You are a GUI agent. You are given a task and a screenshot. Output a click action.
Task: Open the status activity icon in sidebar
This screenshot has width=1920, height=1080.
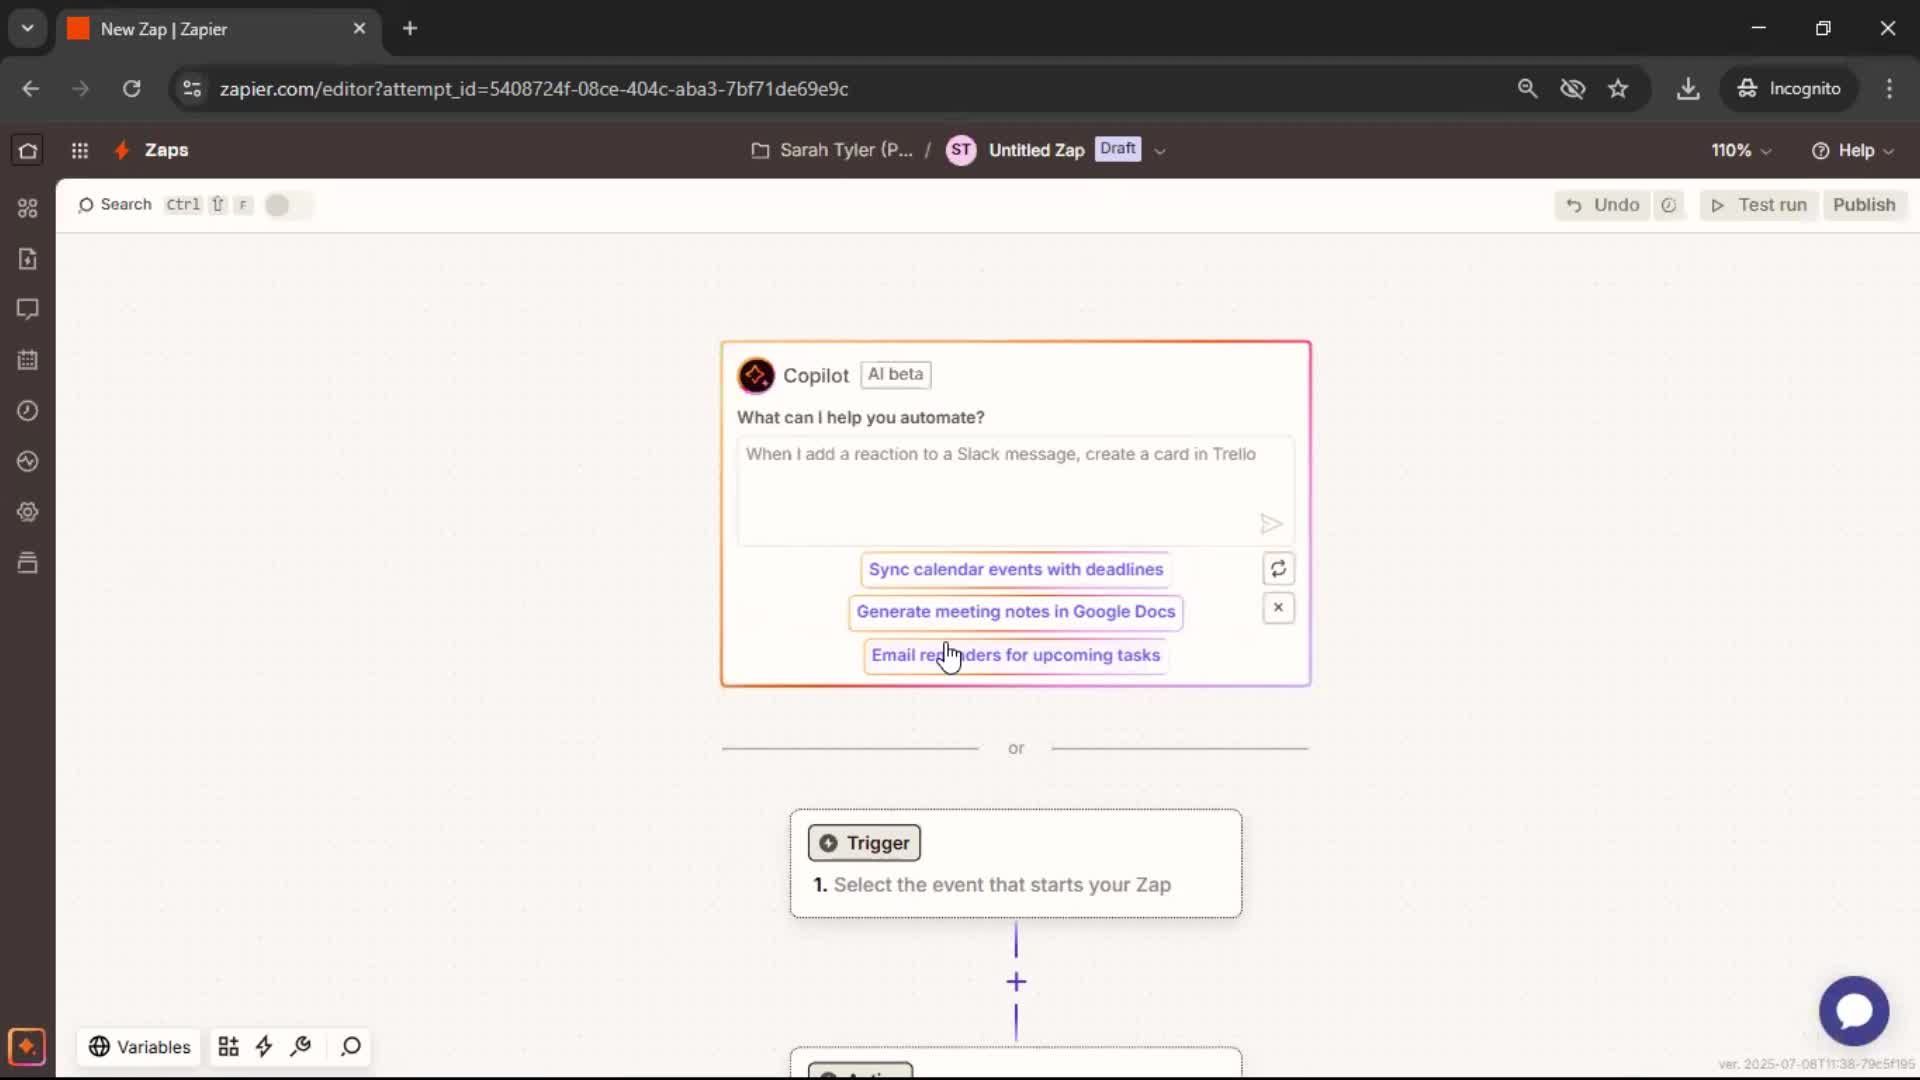[27, 461]
